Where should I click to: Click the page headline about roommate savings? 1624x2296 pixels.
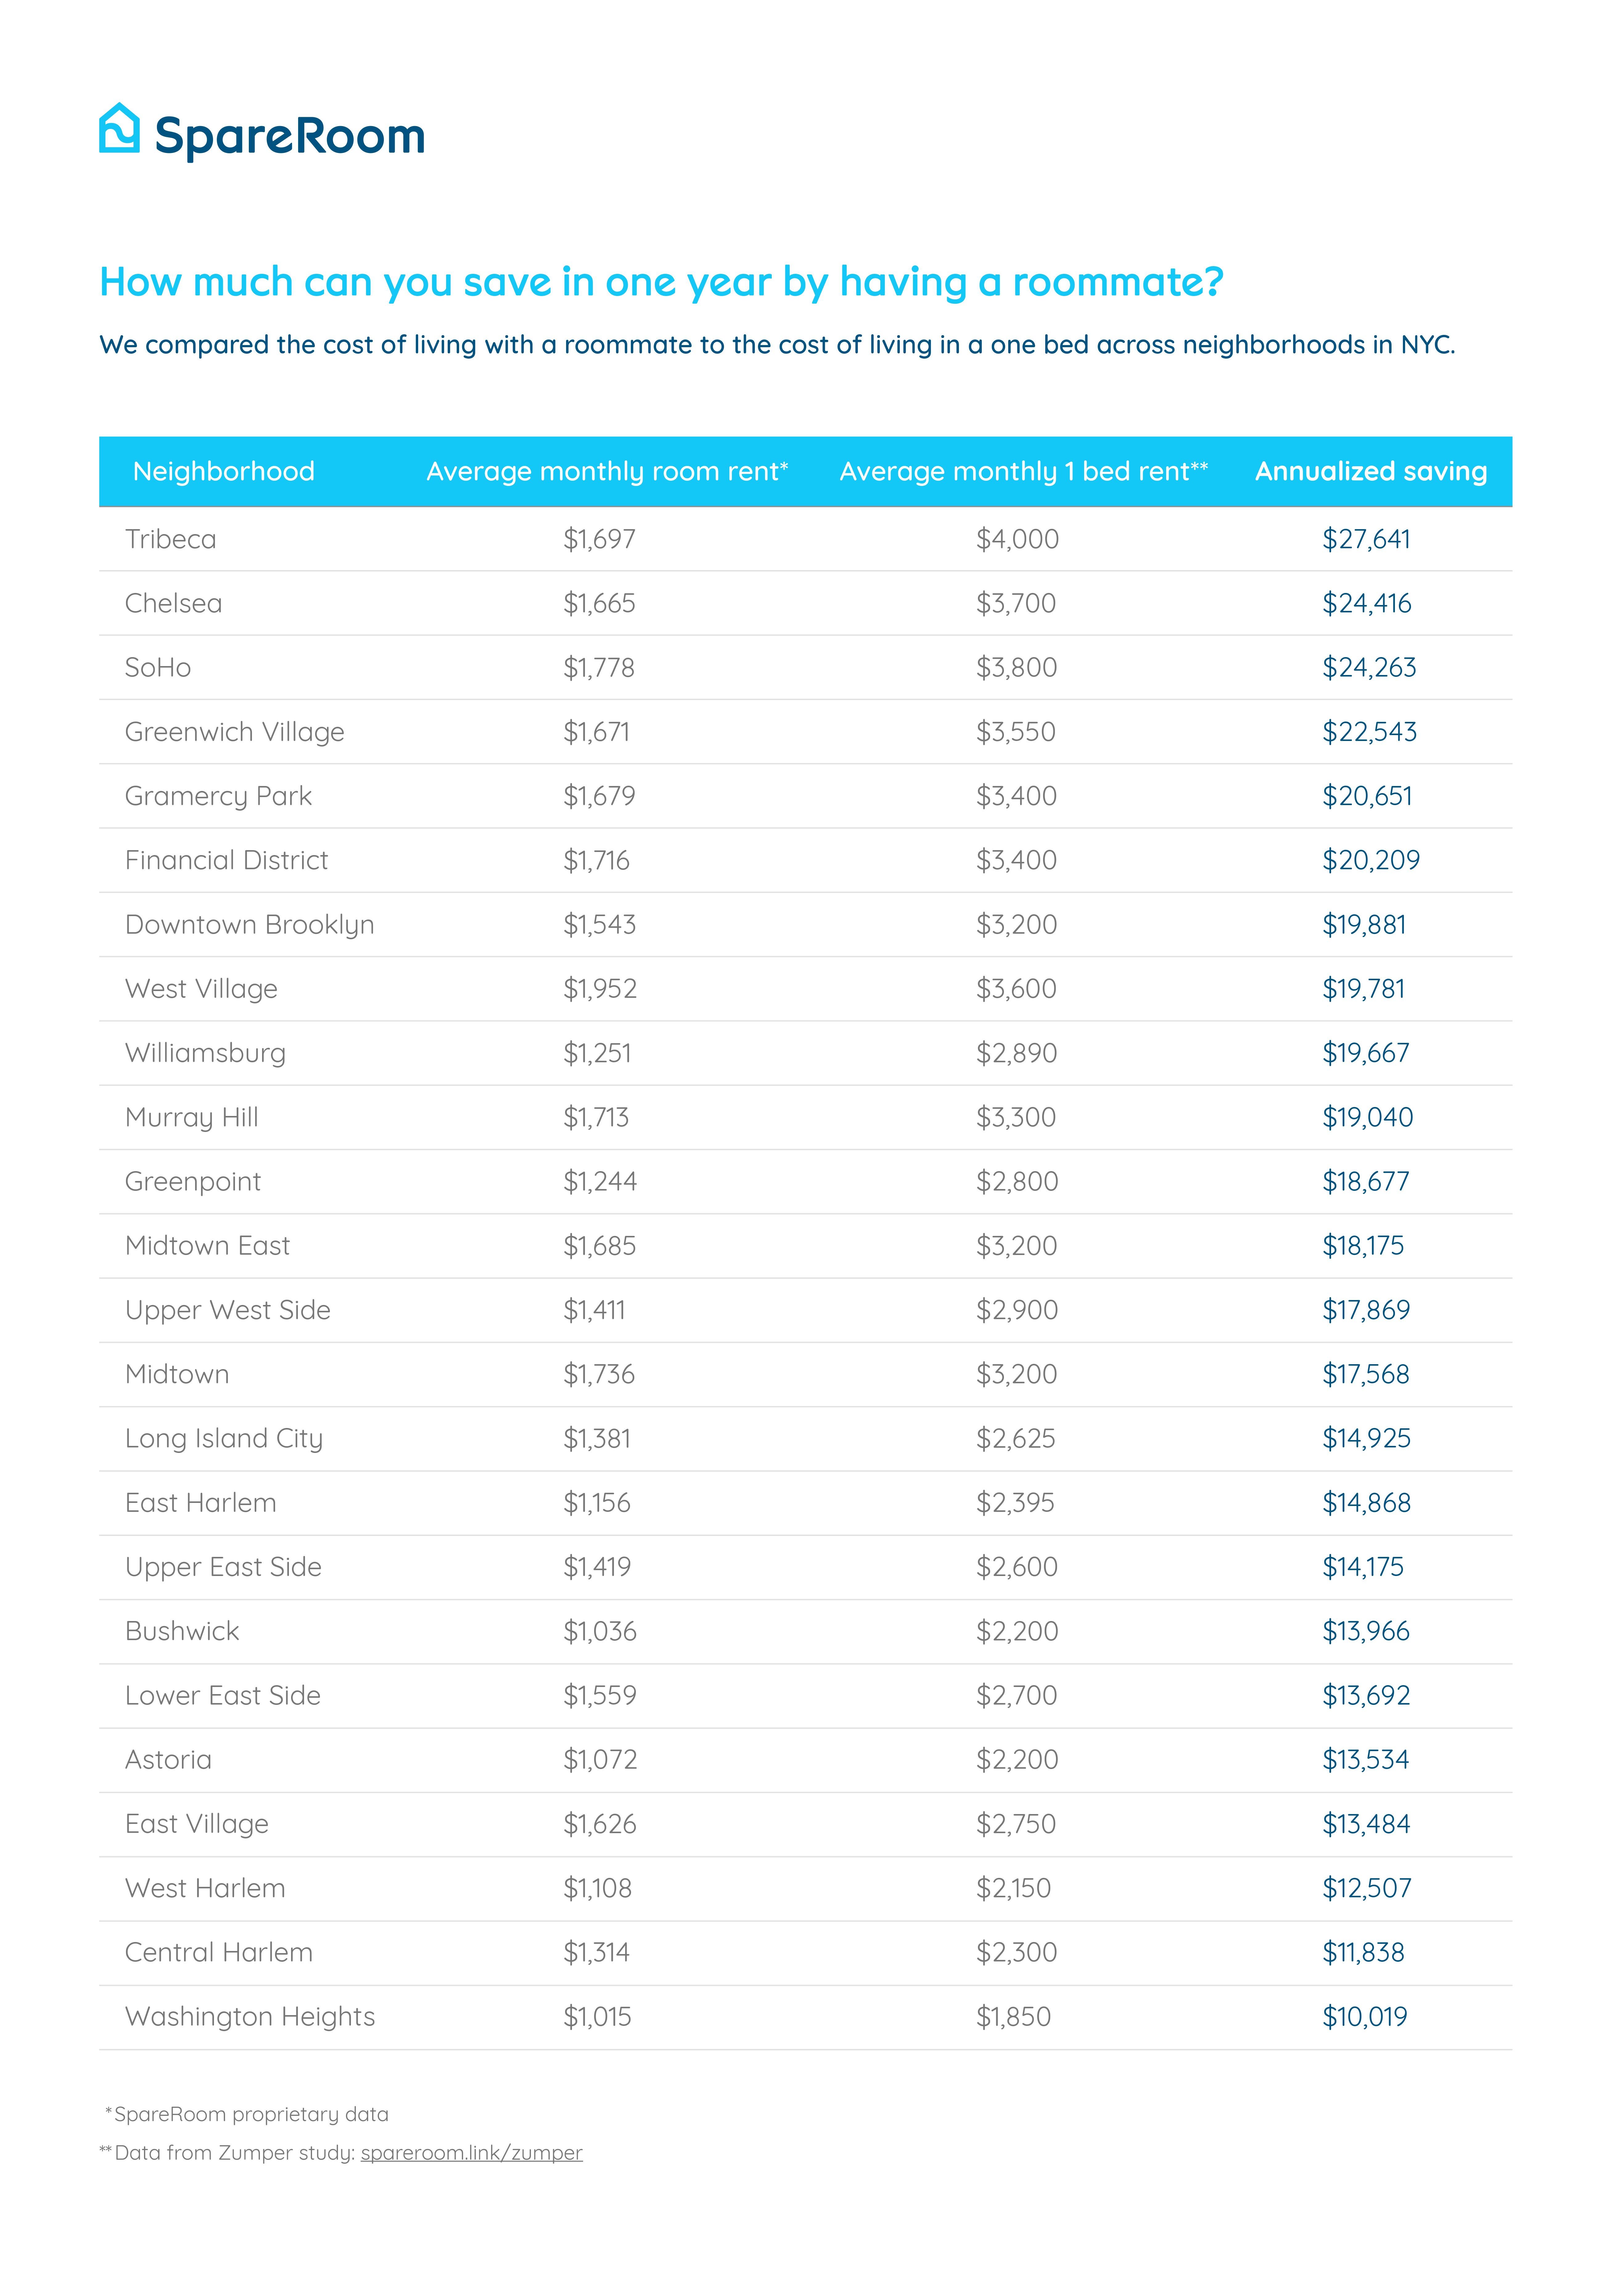click(x=661, y=282)
